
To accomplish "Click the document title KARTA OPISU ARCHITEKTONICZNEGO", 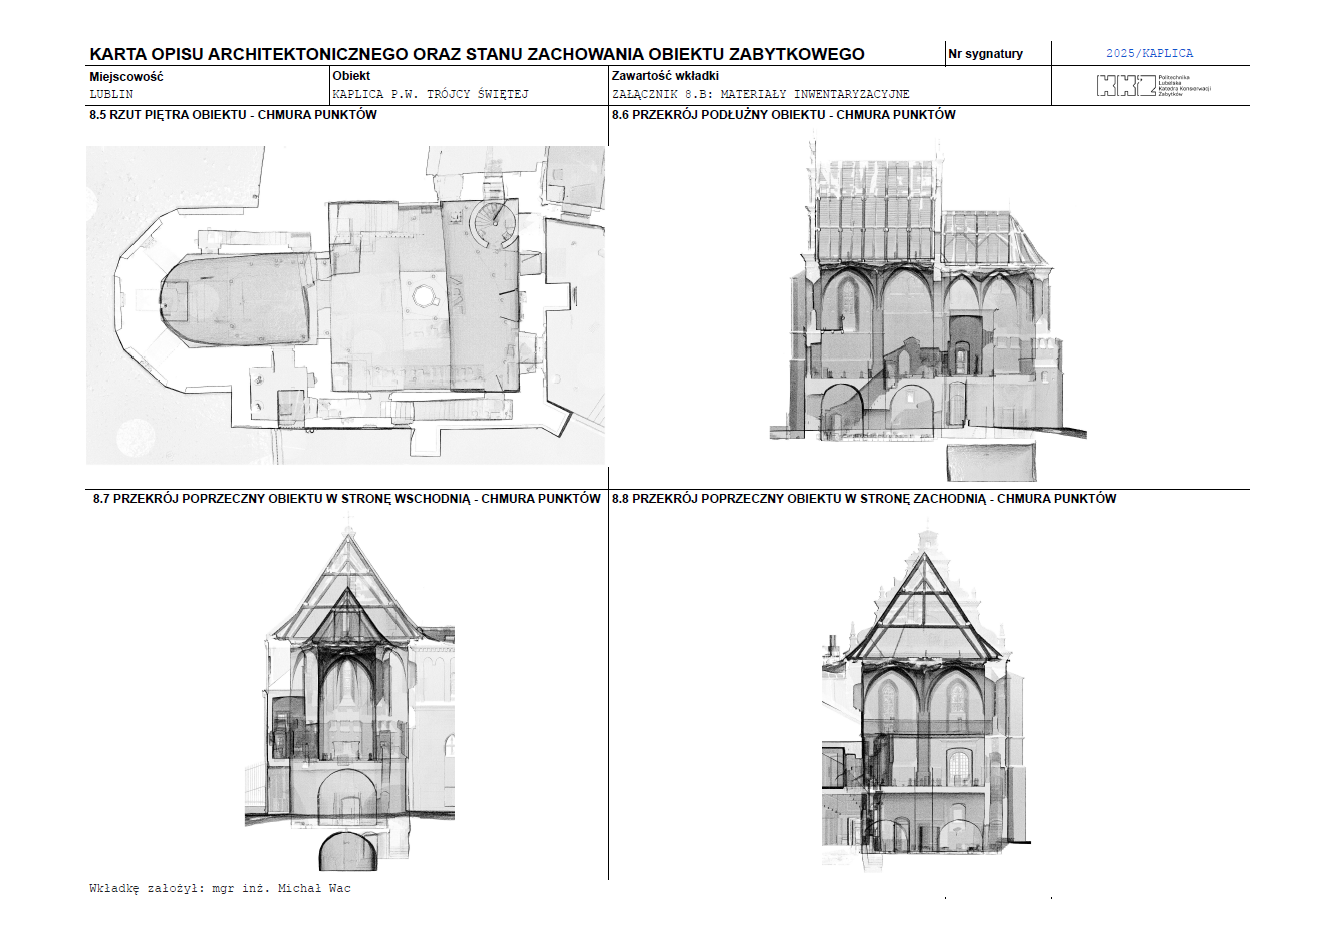I will [x=477, y=54].
